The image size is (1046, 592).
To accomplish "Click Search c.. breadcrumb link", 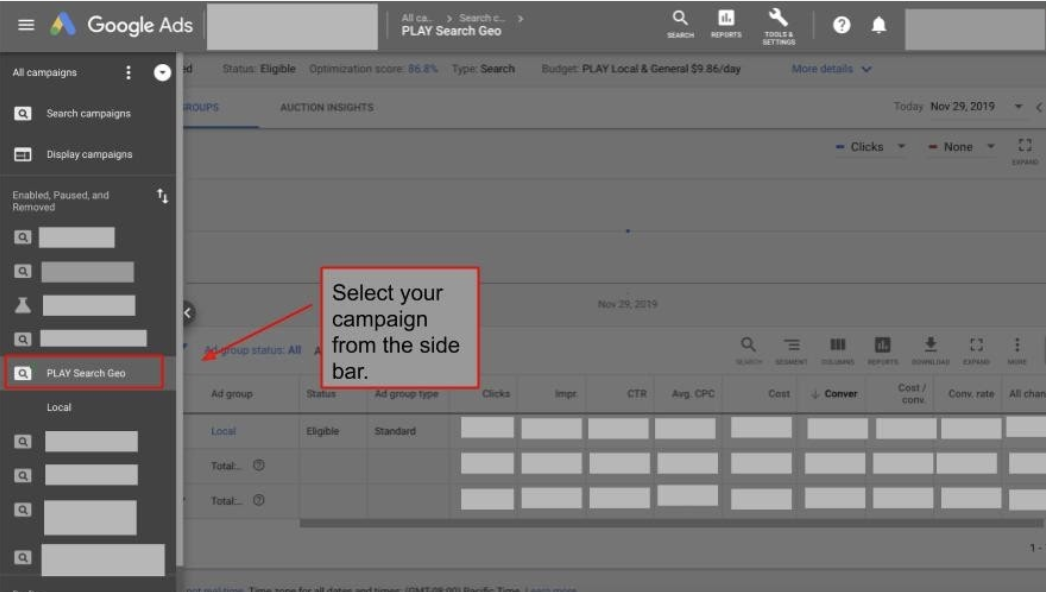I will (482, 18).
